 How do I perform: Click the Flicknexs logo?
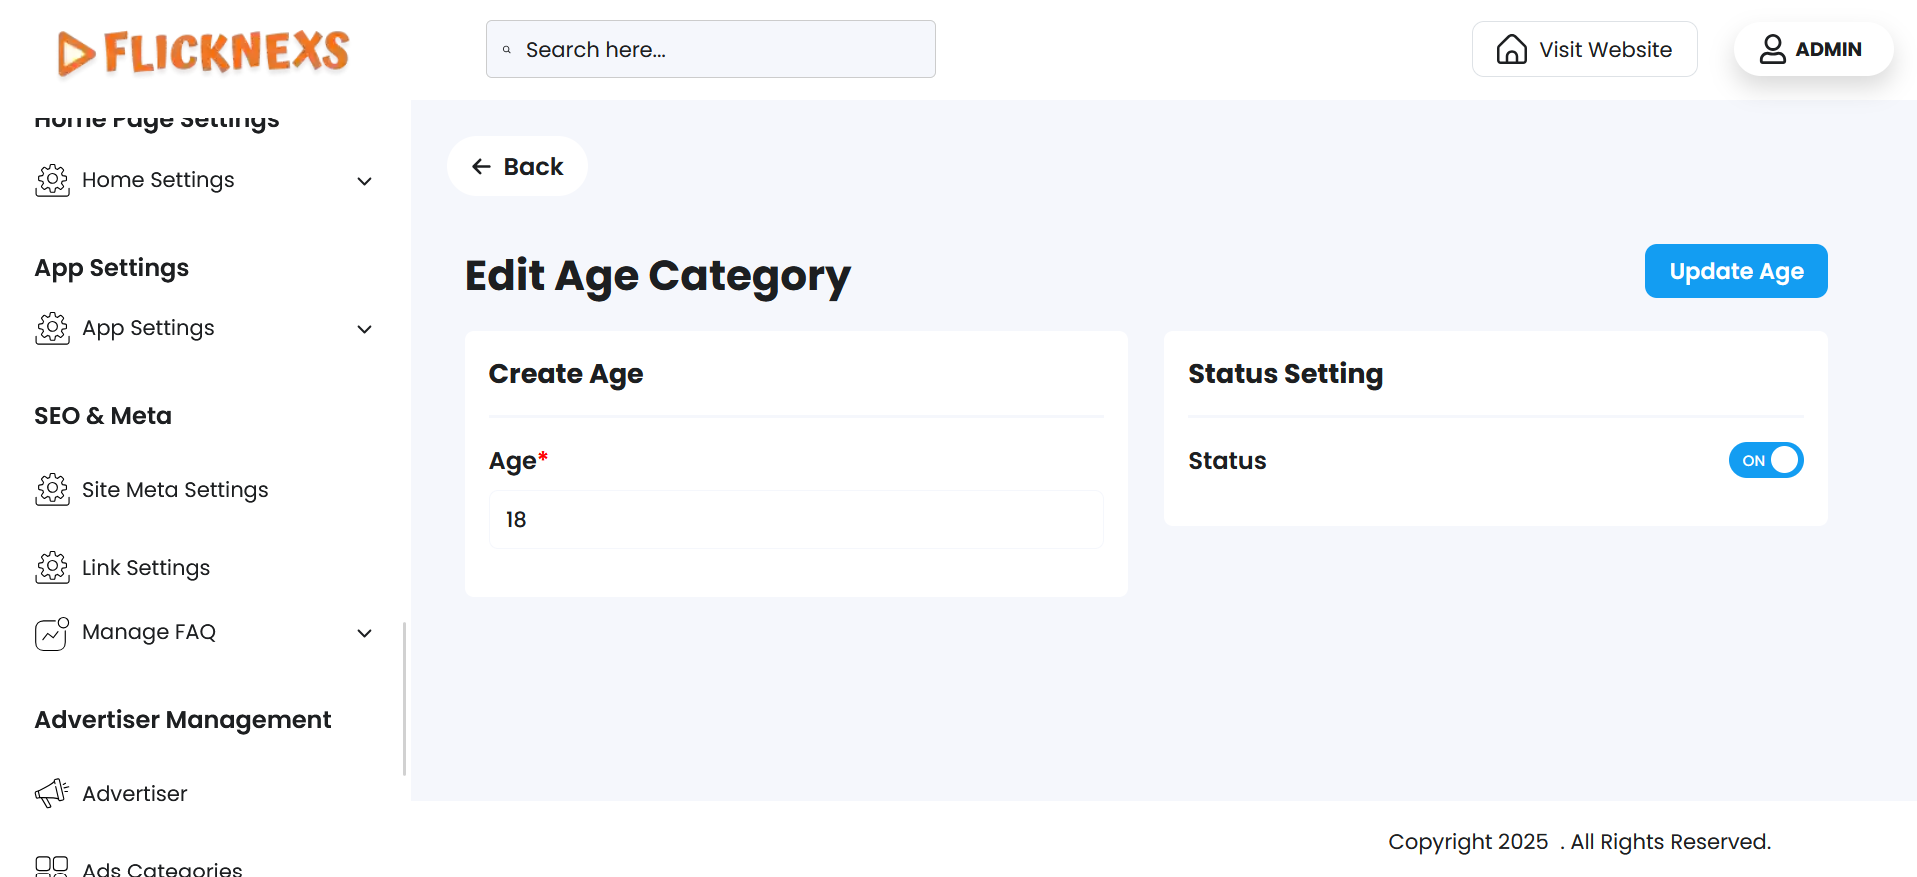203,52
